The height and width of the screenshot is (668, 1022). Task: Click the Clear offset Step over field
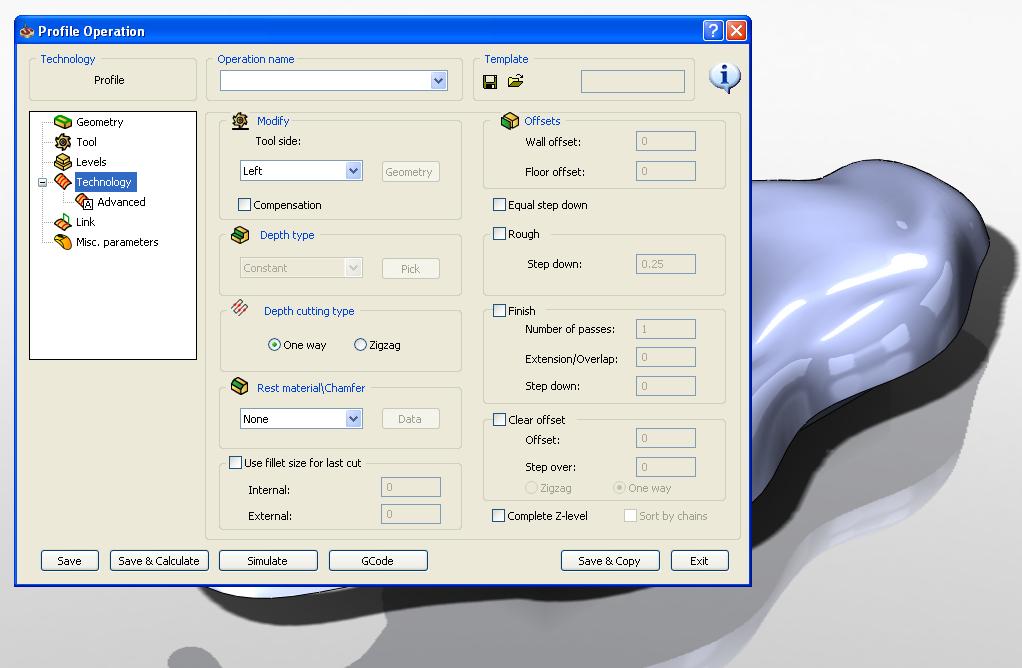pyautogui.click(x=665, y=467)
